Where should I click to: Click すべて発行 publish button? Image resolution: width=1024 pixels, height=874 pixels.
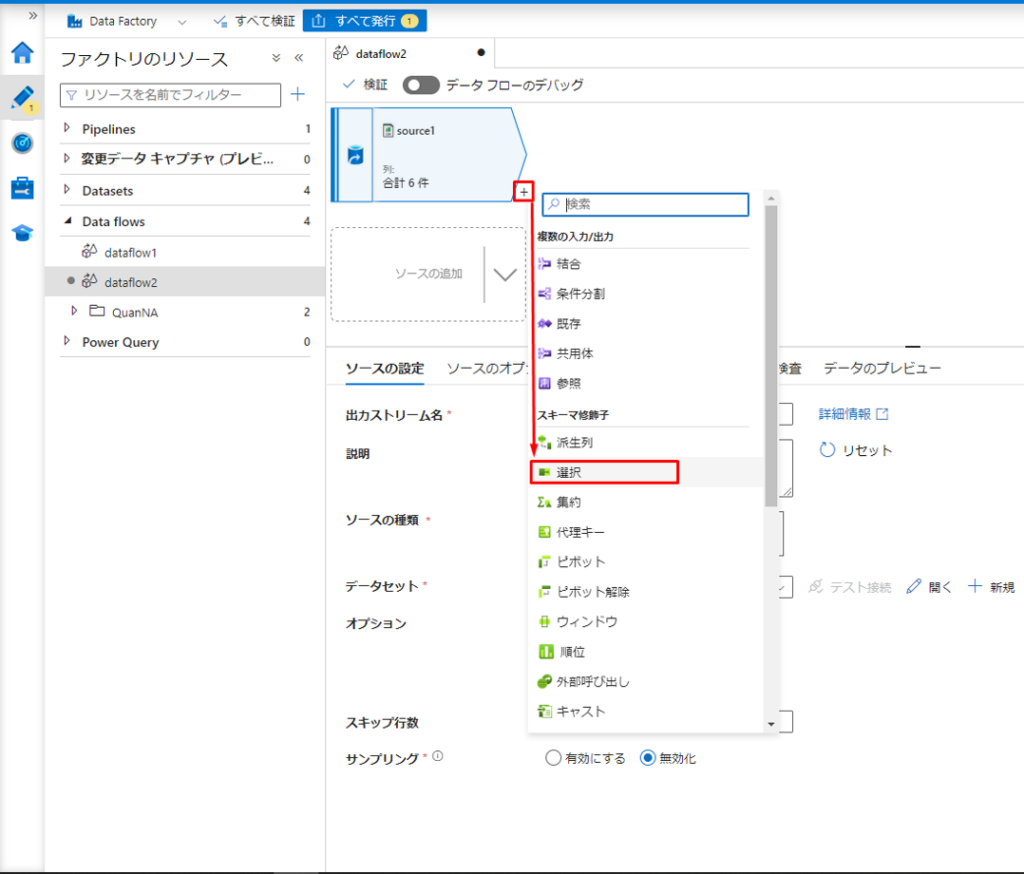364,21
